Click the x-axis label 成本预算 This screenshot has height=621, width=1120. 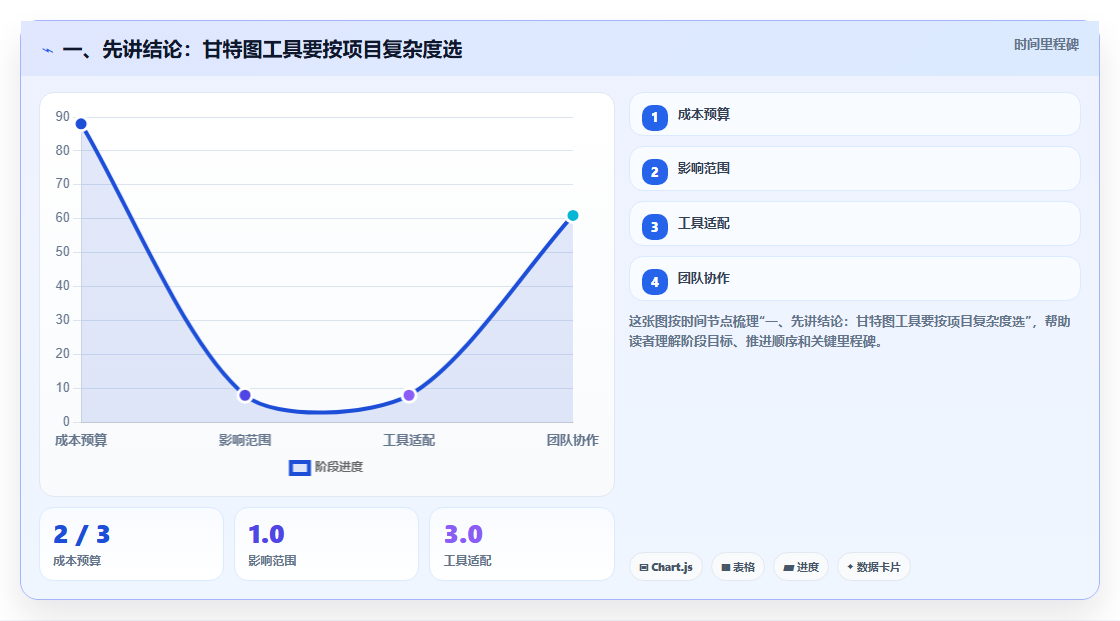coord(81,441)
